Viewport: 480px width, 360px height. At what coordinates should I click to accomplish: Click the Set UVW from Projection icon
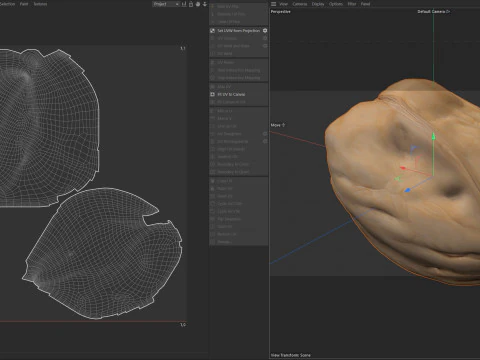click(x=212, y=31)
